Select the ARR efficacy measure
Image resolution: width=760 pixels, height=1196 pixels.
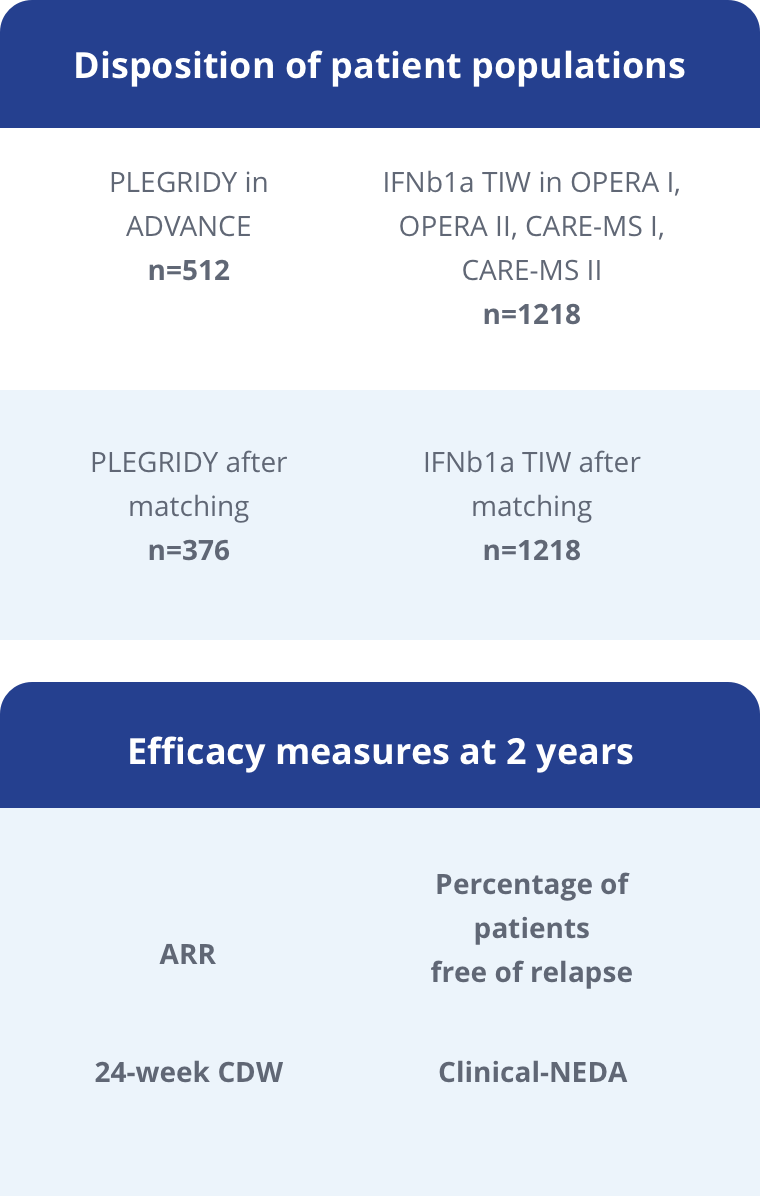coord(188,954)
